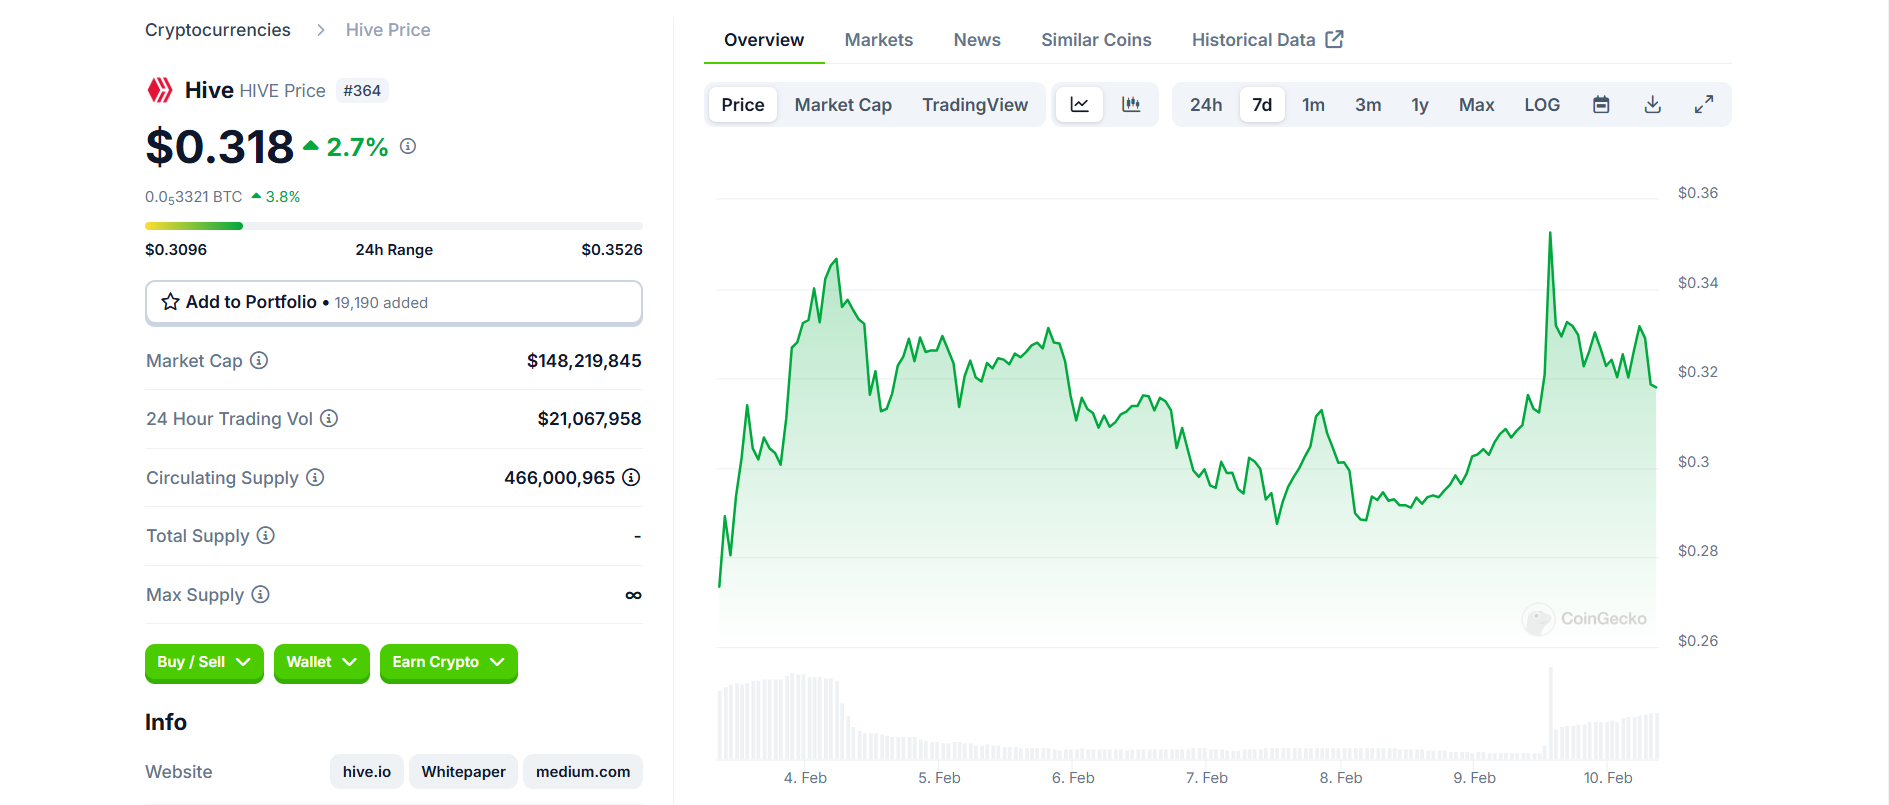Show Max Supply info icon
The image size is (1889, 805).
[x=260, y=594]
